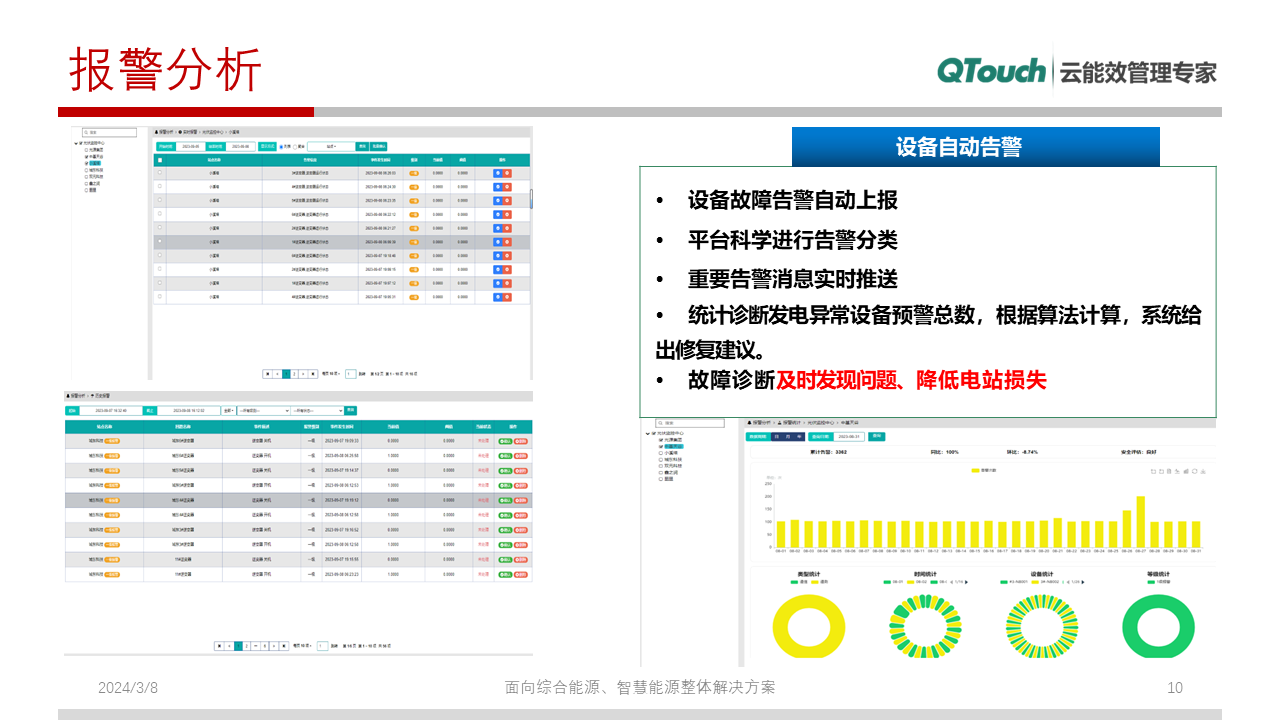Click the 查询 query button in the history alarm panel

[x=351, y=411]
